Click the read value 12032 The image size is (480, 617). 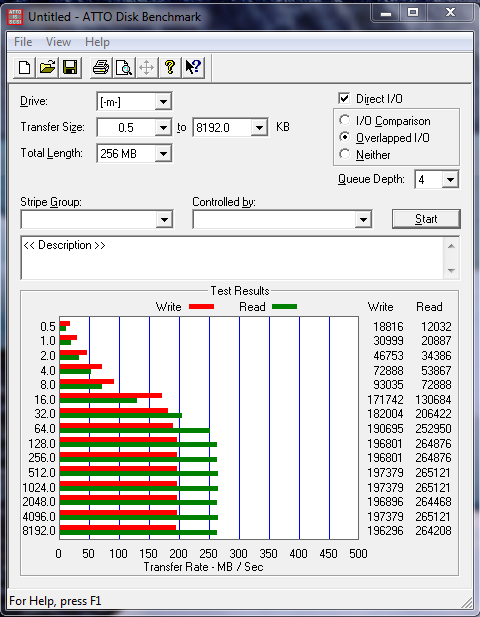point(436,327)
